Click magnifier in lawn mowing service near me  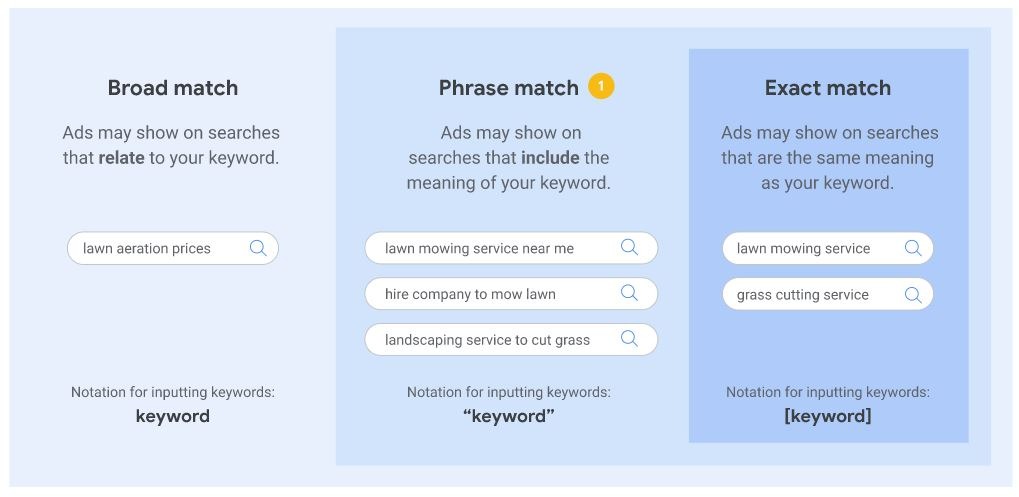pos(629,247)
